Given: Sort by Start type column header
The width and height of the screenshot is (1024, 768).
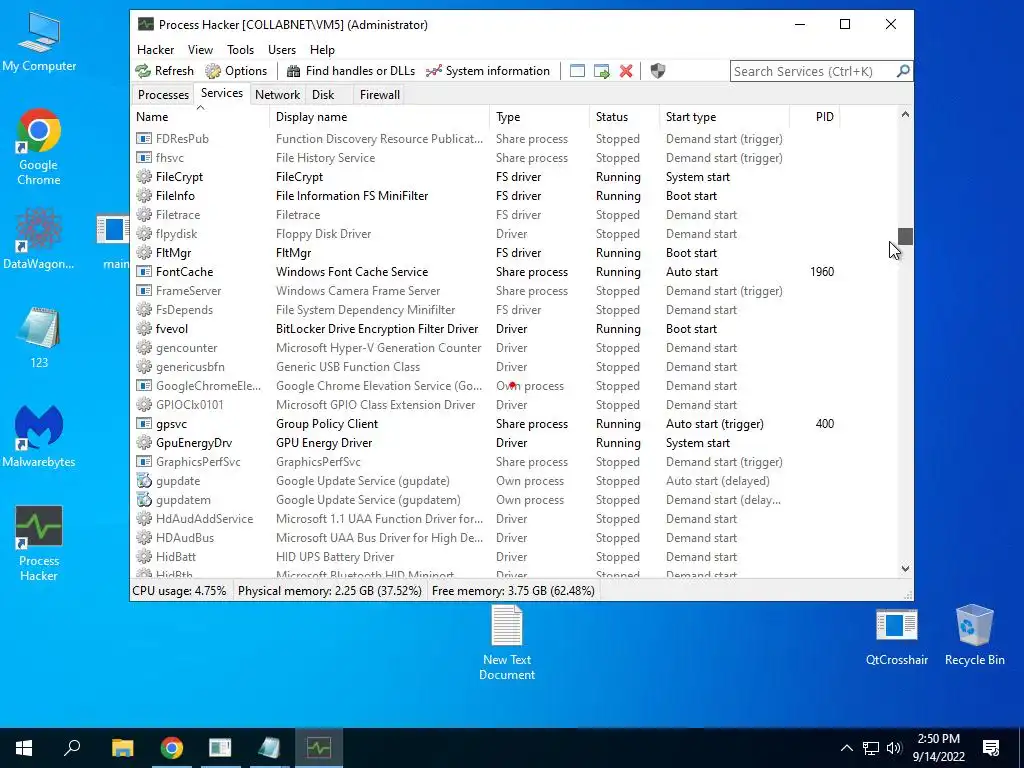Looking at the screenshot, I should 724,117.
